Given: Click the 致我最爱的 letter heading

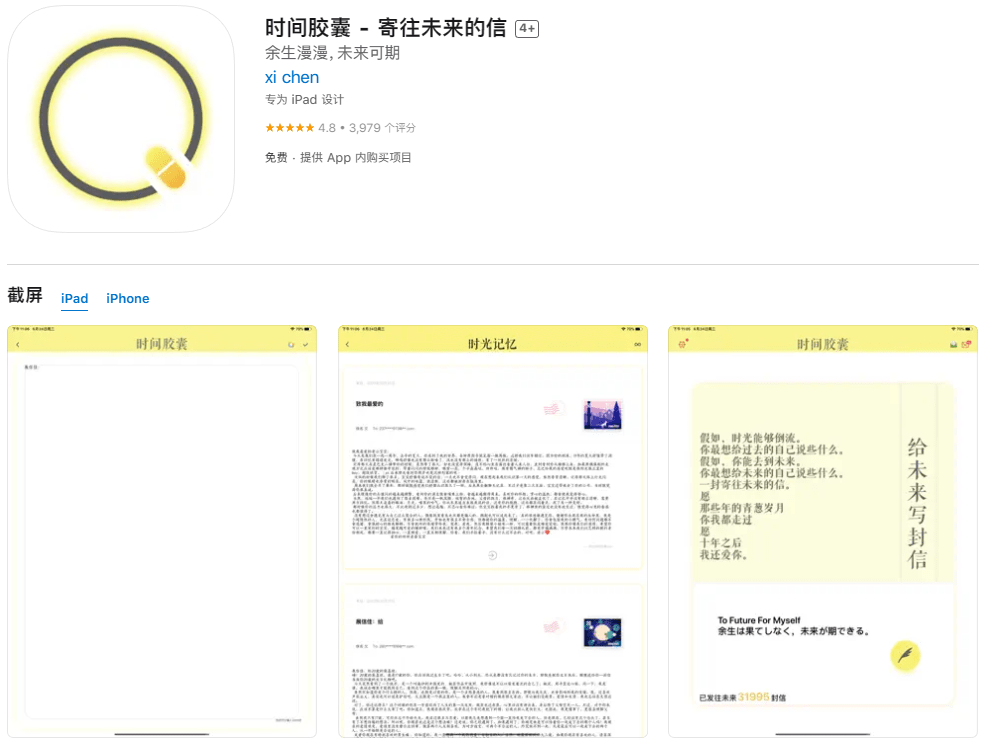Looking at the screenshot, I should [x=369, y=404].
